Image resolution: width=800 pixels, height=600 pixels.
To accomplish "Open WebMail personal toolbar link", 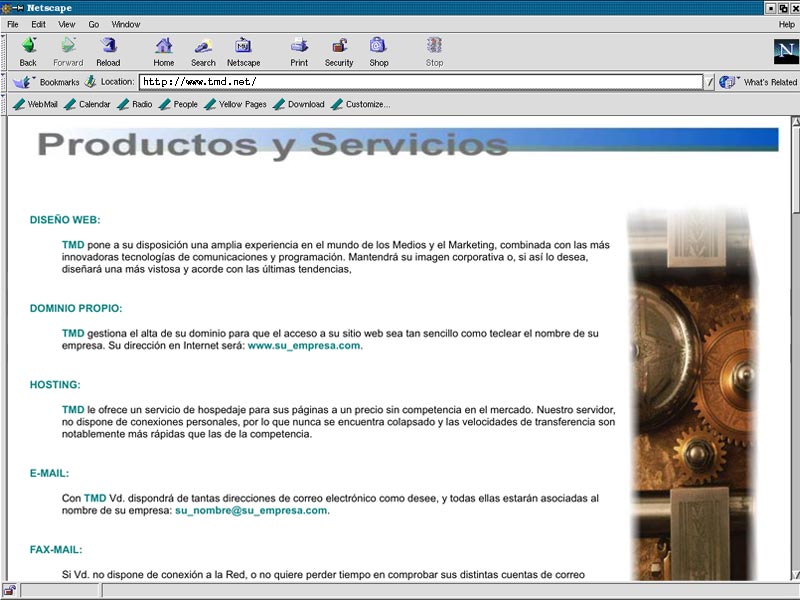I will pos(35,104).
